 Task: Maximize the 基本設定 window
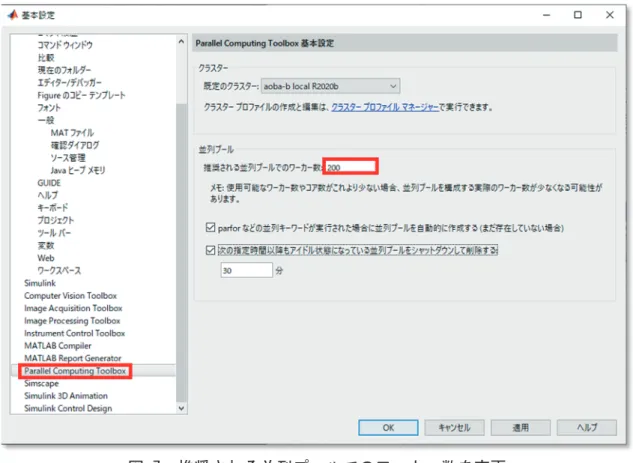[x=578, y=15]
